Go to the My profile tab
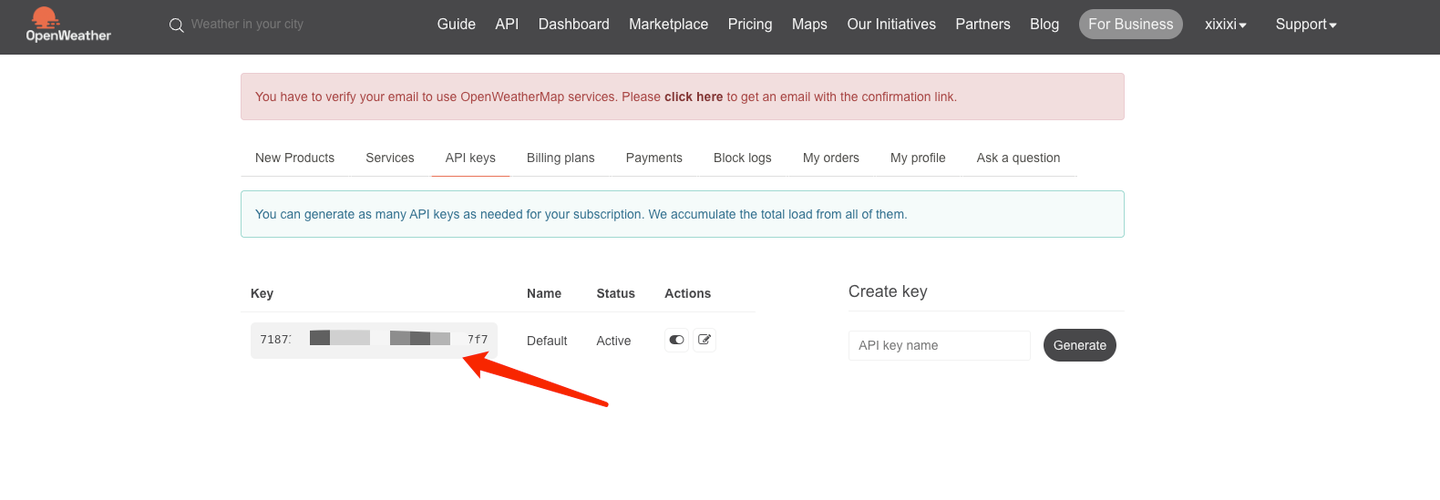Viewport: 1440px width, 500px height. pyautogui.click(x=918, y=158)
